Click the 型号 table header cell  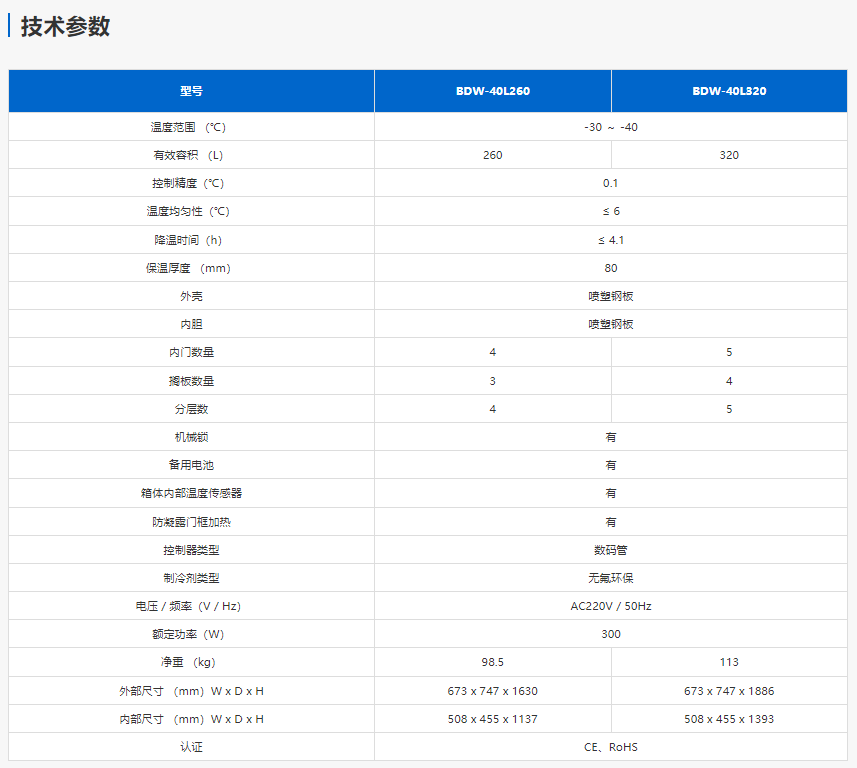click(191, 91)
